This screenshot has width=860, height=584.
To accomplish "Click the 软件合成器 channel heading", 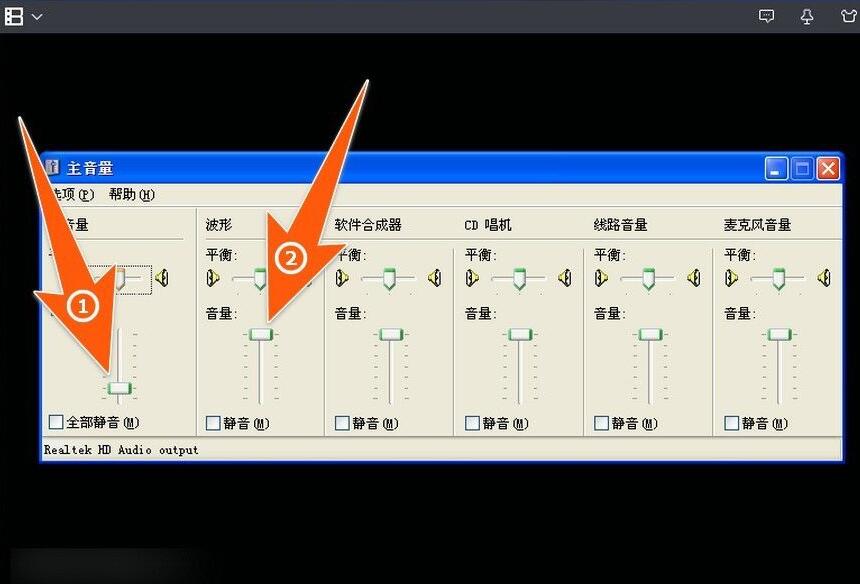I will pyautogui.click(x=368, y=225).
